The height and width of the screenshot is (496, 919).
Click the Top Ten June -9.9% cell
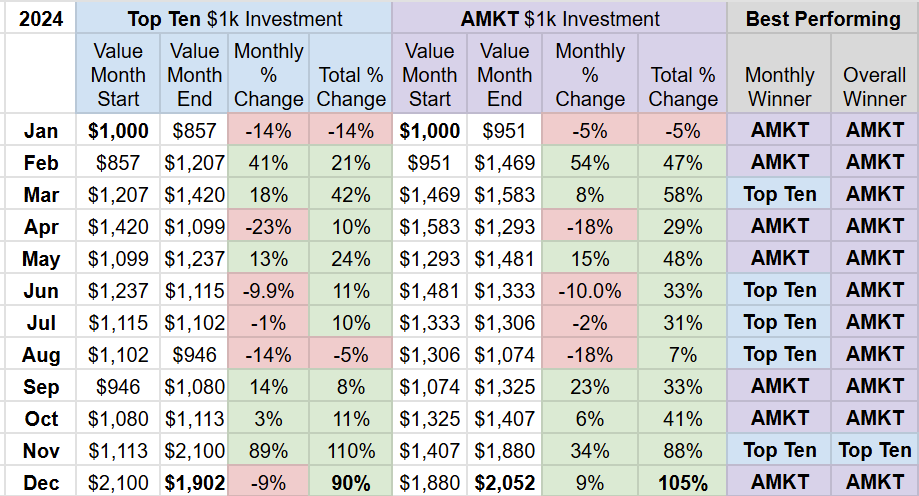point(267,291)
